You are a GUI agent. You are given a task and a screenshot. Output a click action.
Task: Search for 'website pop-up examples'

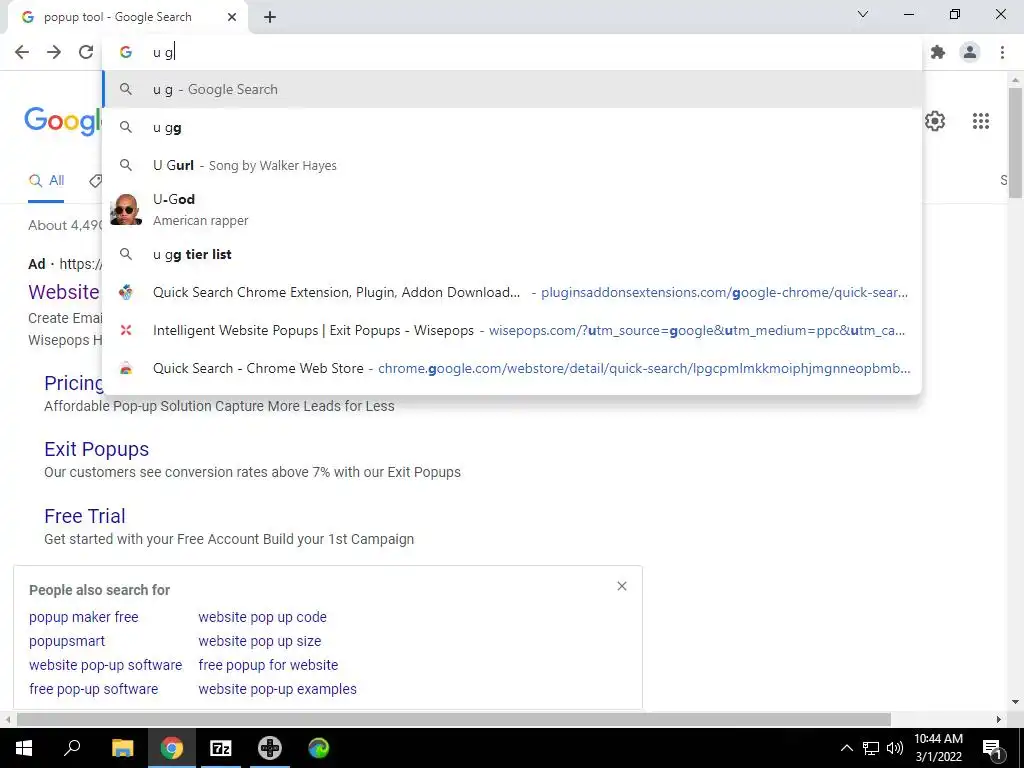[x=278, y=689]
